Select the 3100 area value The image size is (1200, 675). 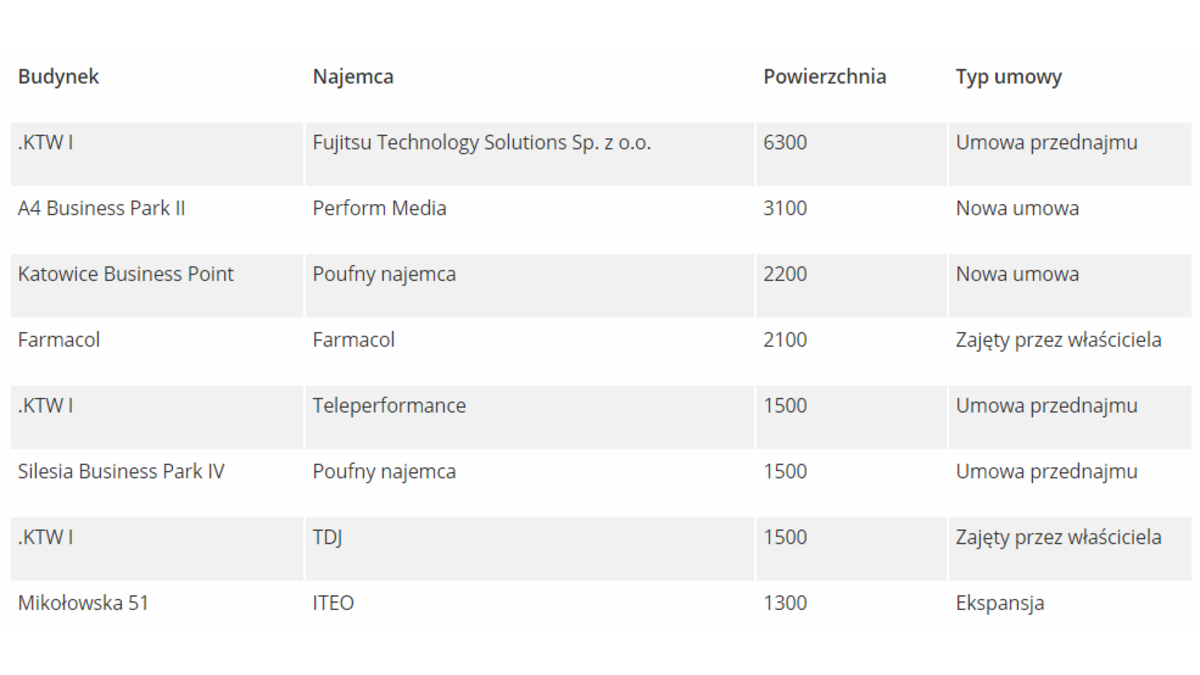click(784, 209)
